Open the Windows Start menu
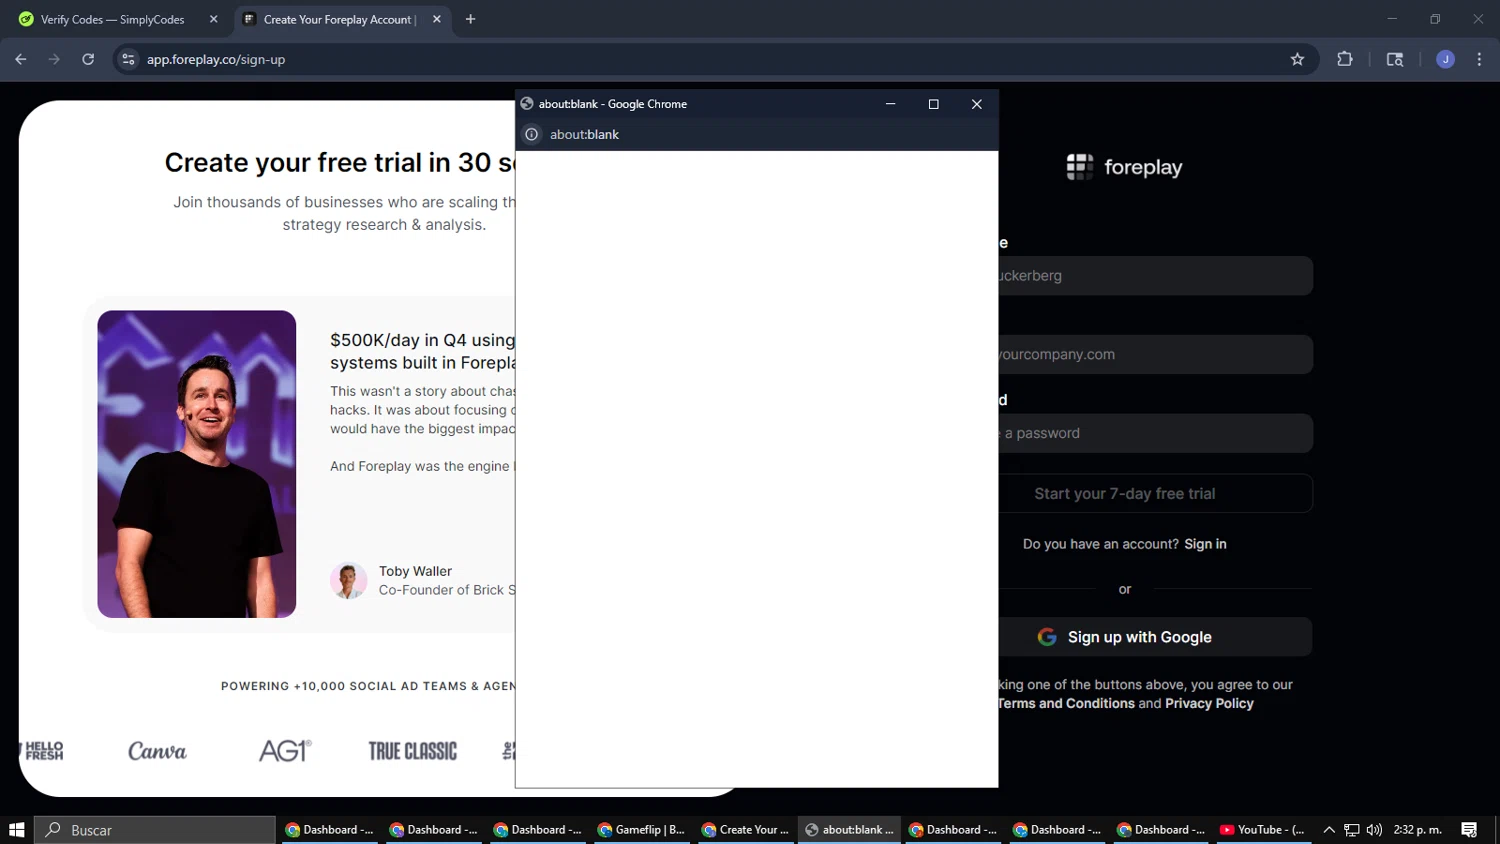 tap(16, 830)
